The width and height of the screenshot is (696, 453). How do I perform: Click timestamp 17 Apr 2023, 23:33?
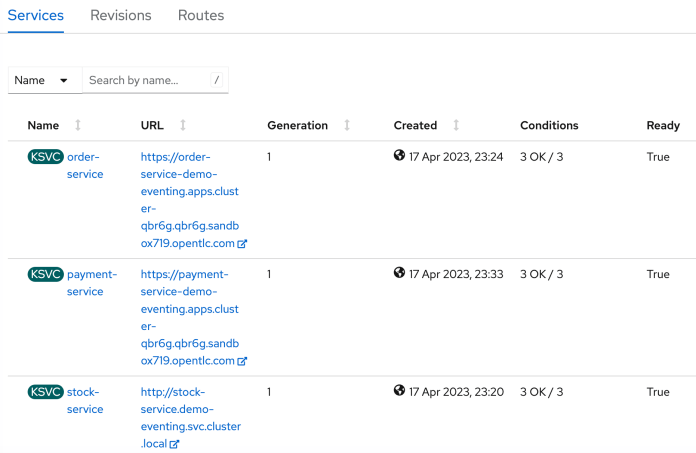(x=456, y=275)
